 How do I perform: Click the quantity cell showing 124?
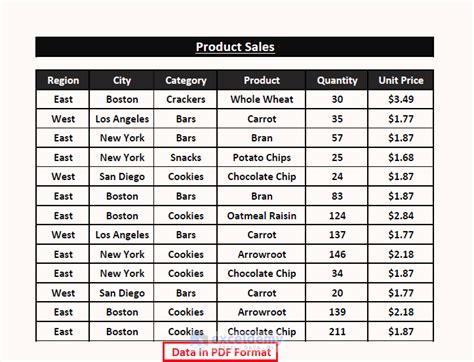click(337, 216)
